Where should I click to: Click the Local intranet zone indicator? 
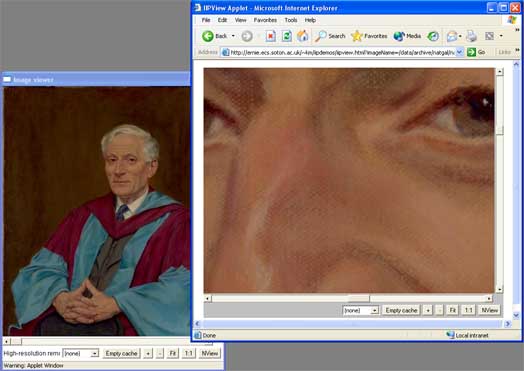[x=468, y=335]
